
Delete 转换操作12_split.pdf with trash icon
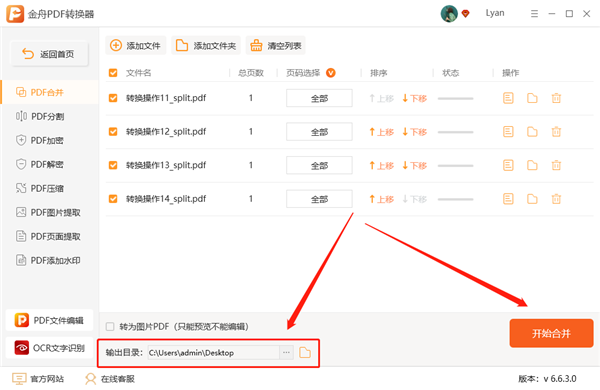(556, 132)
